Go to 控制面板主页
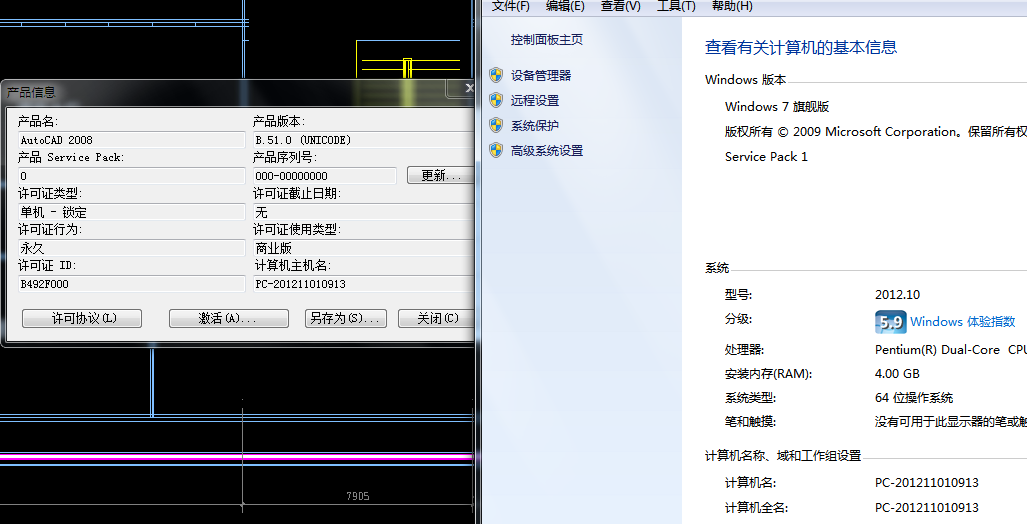This screenshot has height=524, width=1027. click(547, 39)
